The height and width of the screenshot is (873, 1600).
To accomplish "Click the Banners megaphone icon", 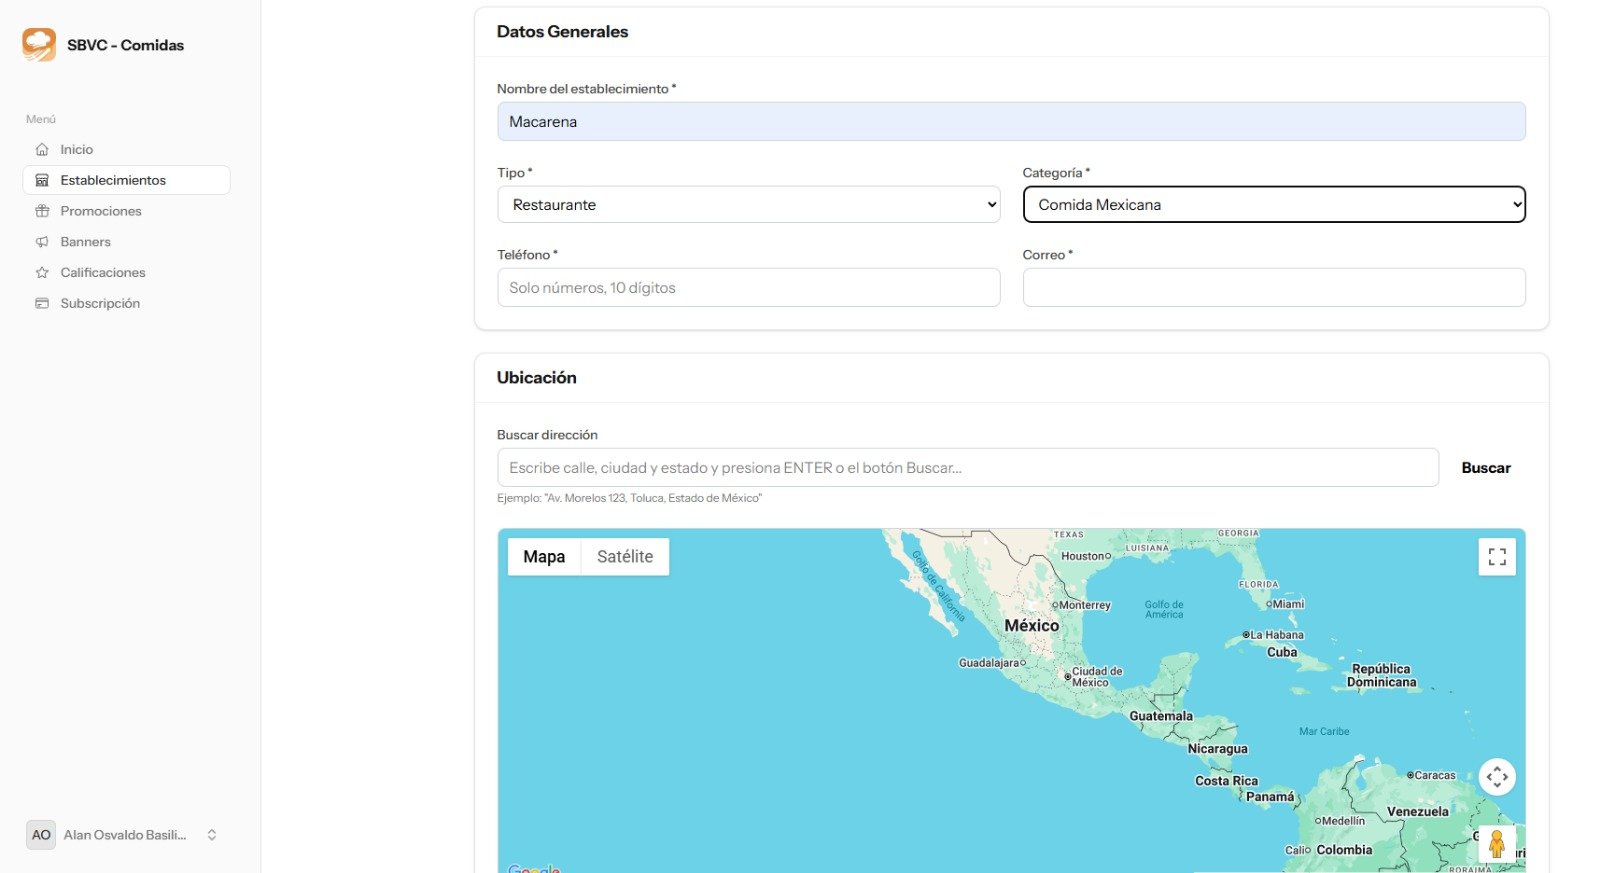I will [x=42, y=242].
